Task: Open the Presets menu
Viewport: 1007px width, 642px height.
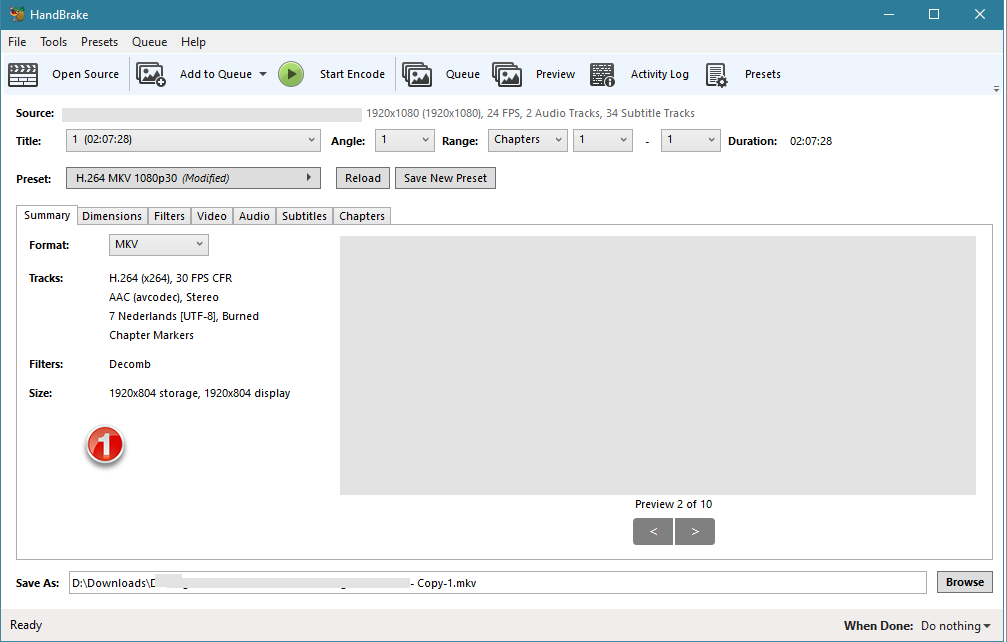Action: pos(100,42)
